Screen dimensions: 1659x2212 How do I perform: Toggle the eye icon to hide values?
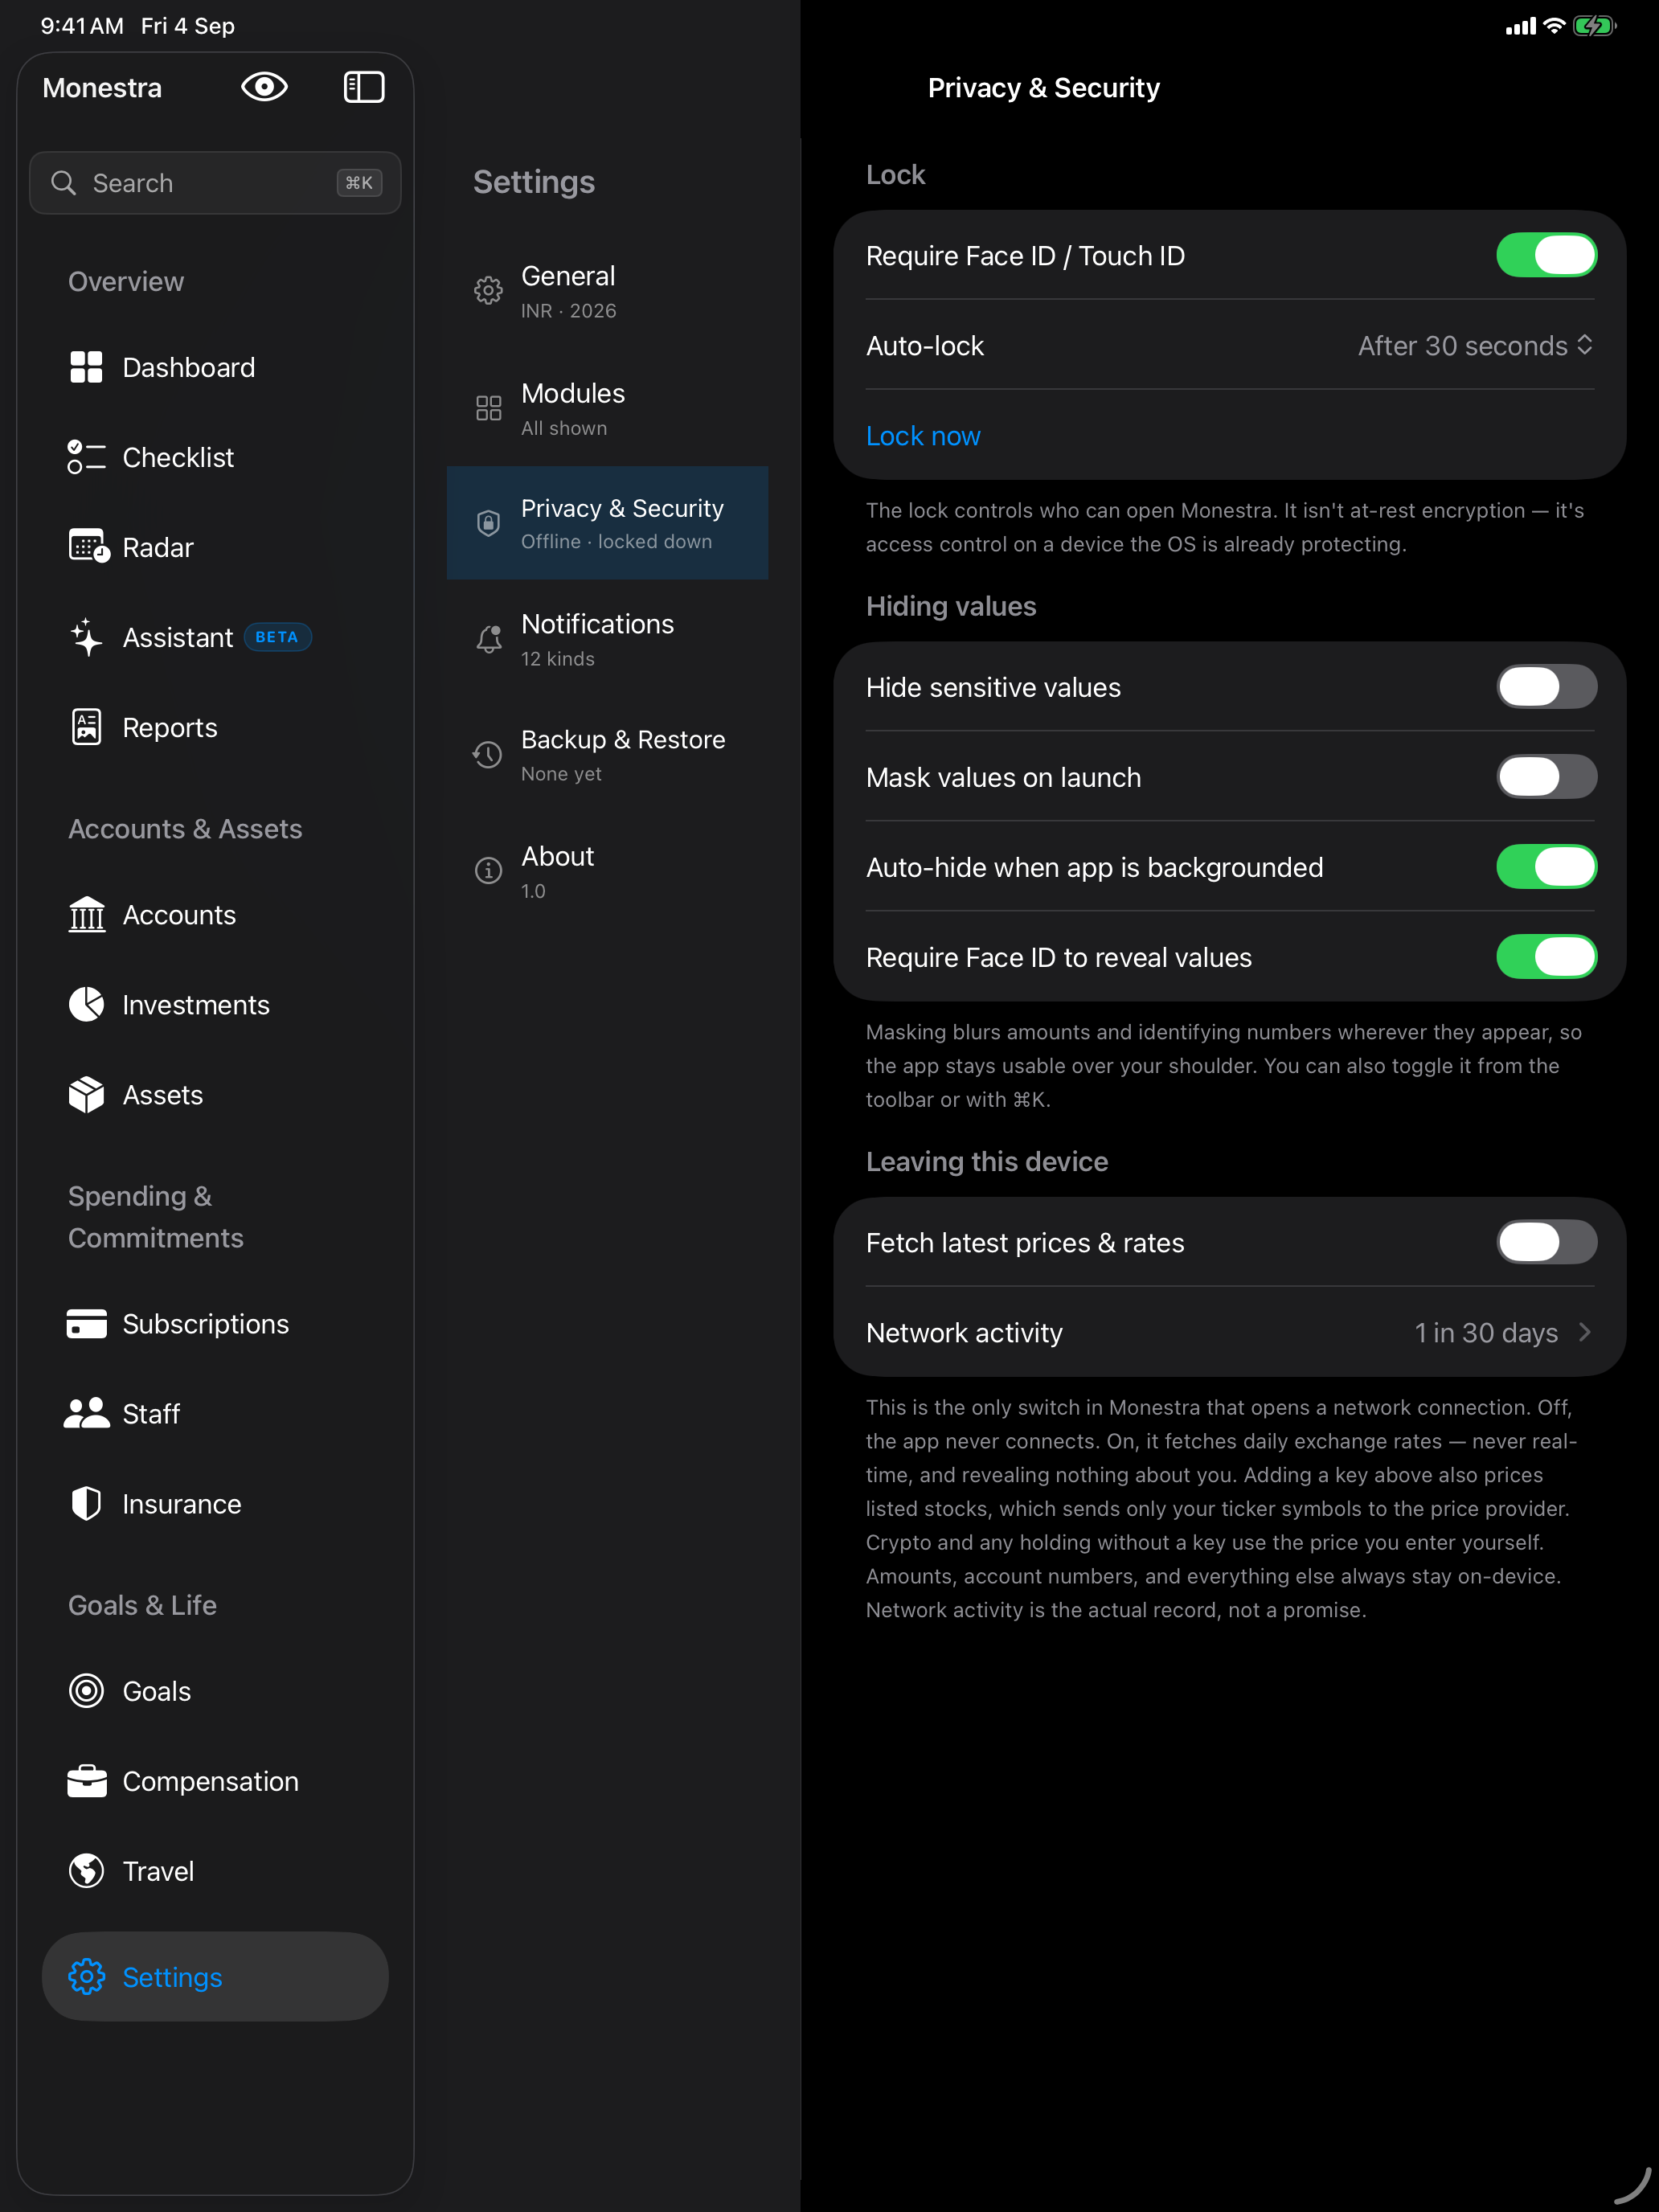point(264,87)
